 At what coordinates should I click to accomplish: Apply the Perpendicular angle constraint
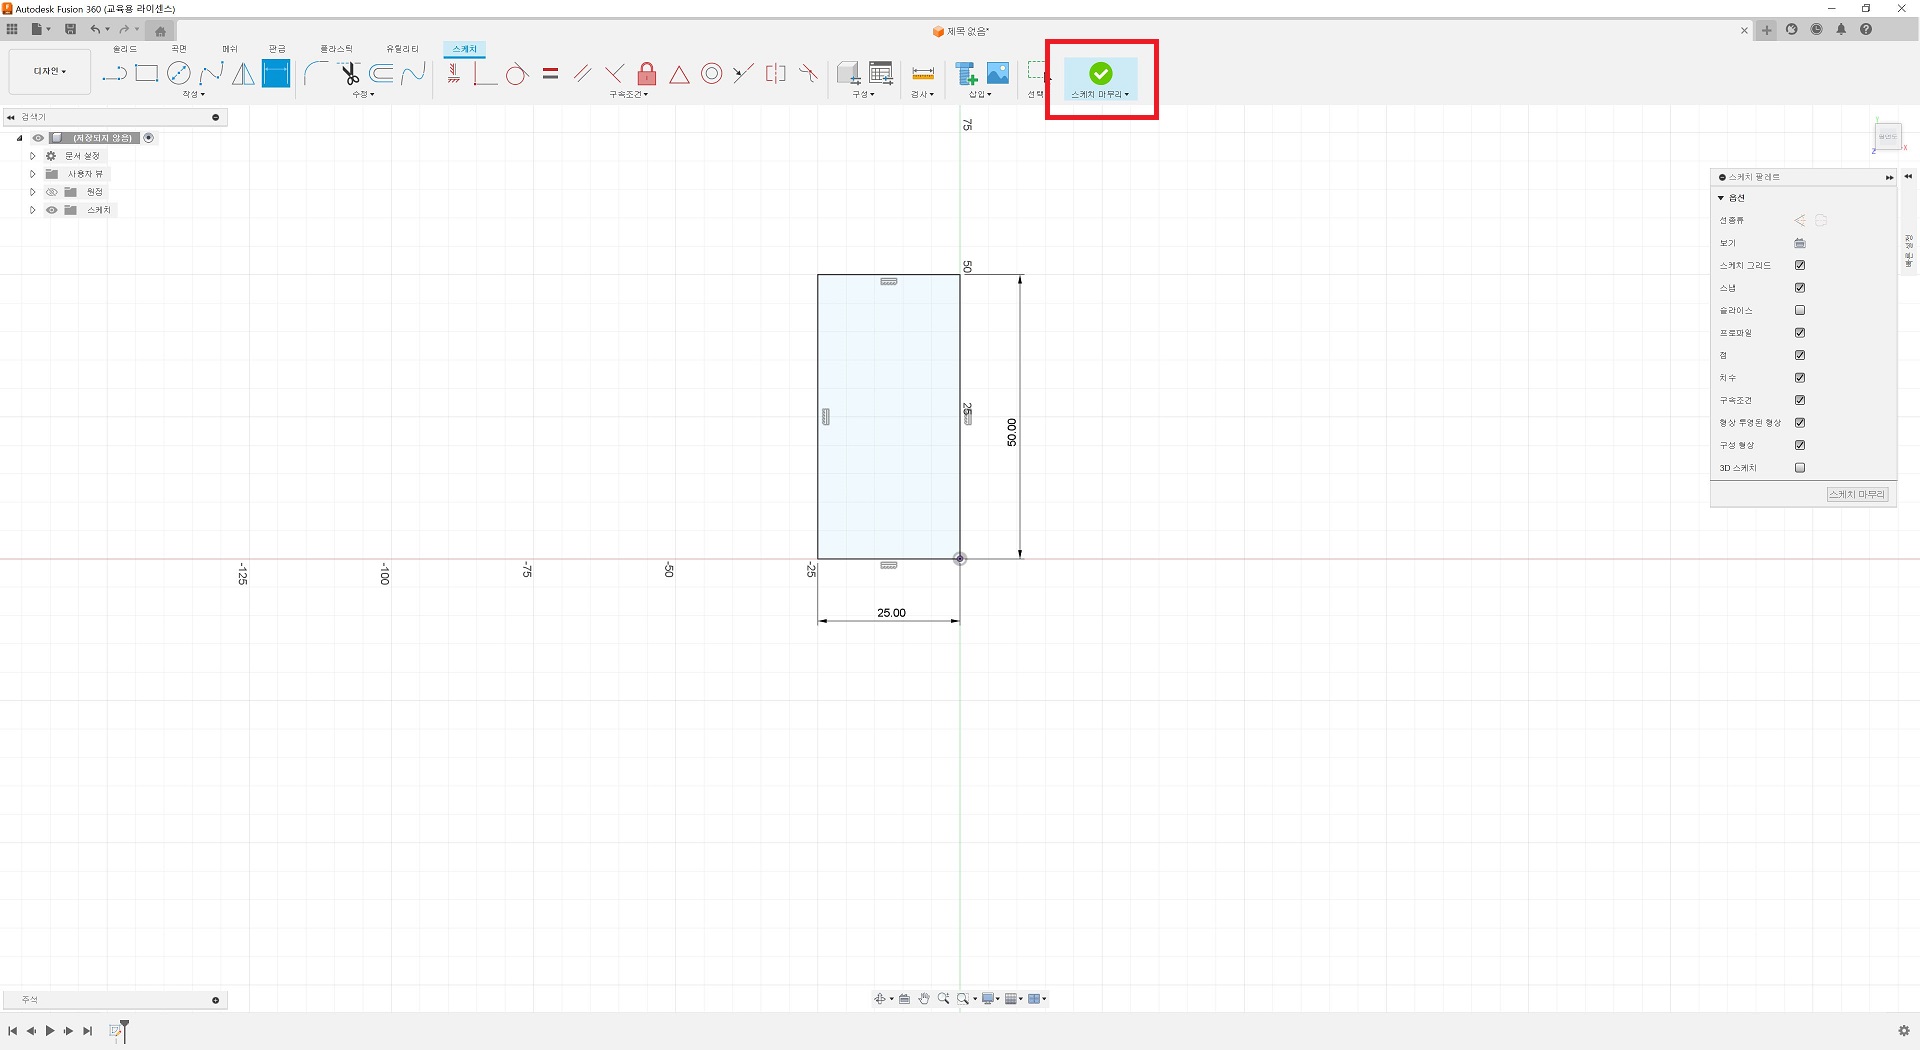[x=485, y=73]
